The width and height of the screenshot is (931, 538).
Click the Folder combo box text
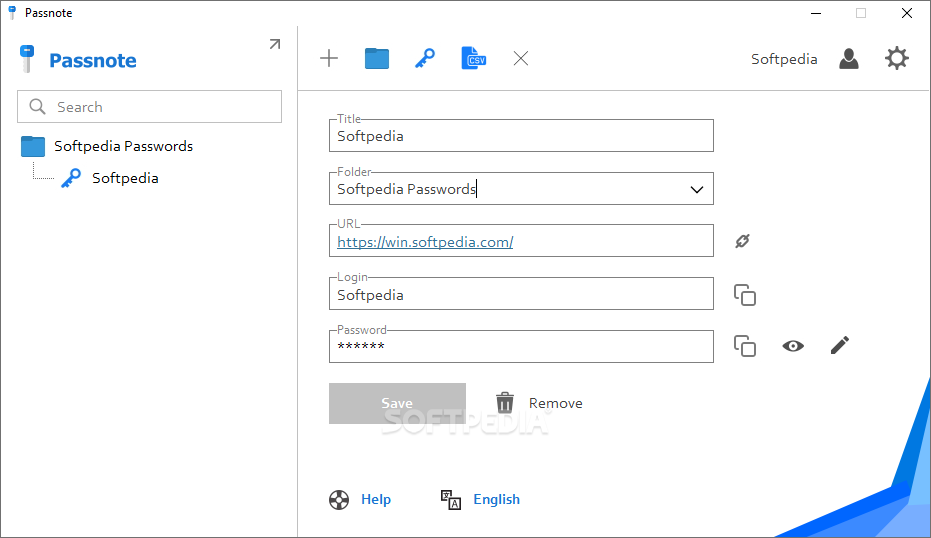coord(407,189)
